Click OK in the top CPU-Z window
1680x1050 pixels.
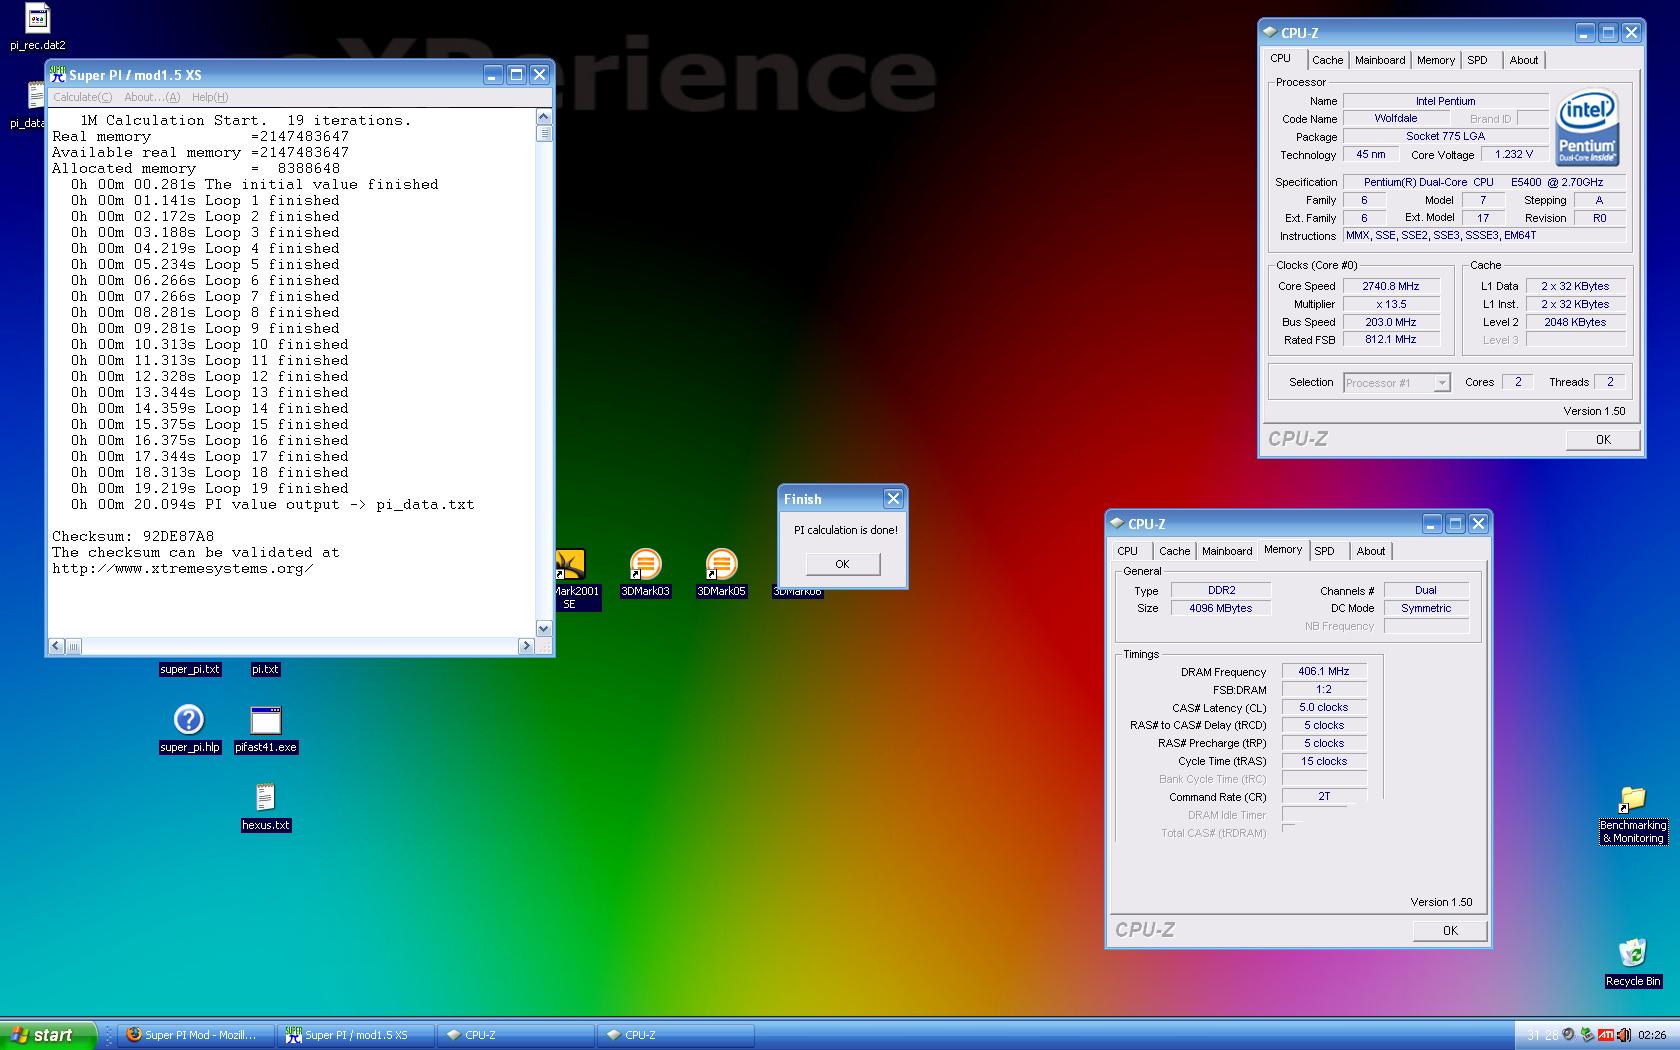(x=1603, y=440)
